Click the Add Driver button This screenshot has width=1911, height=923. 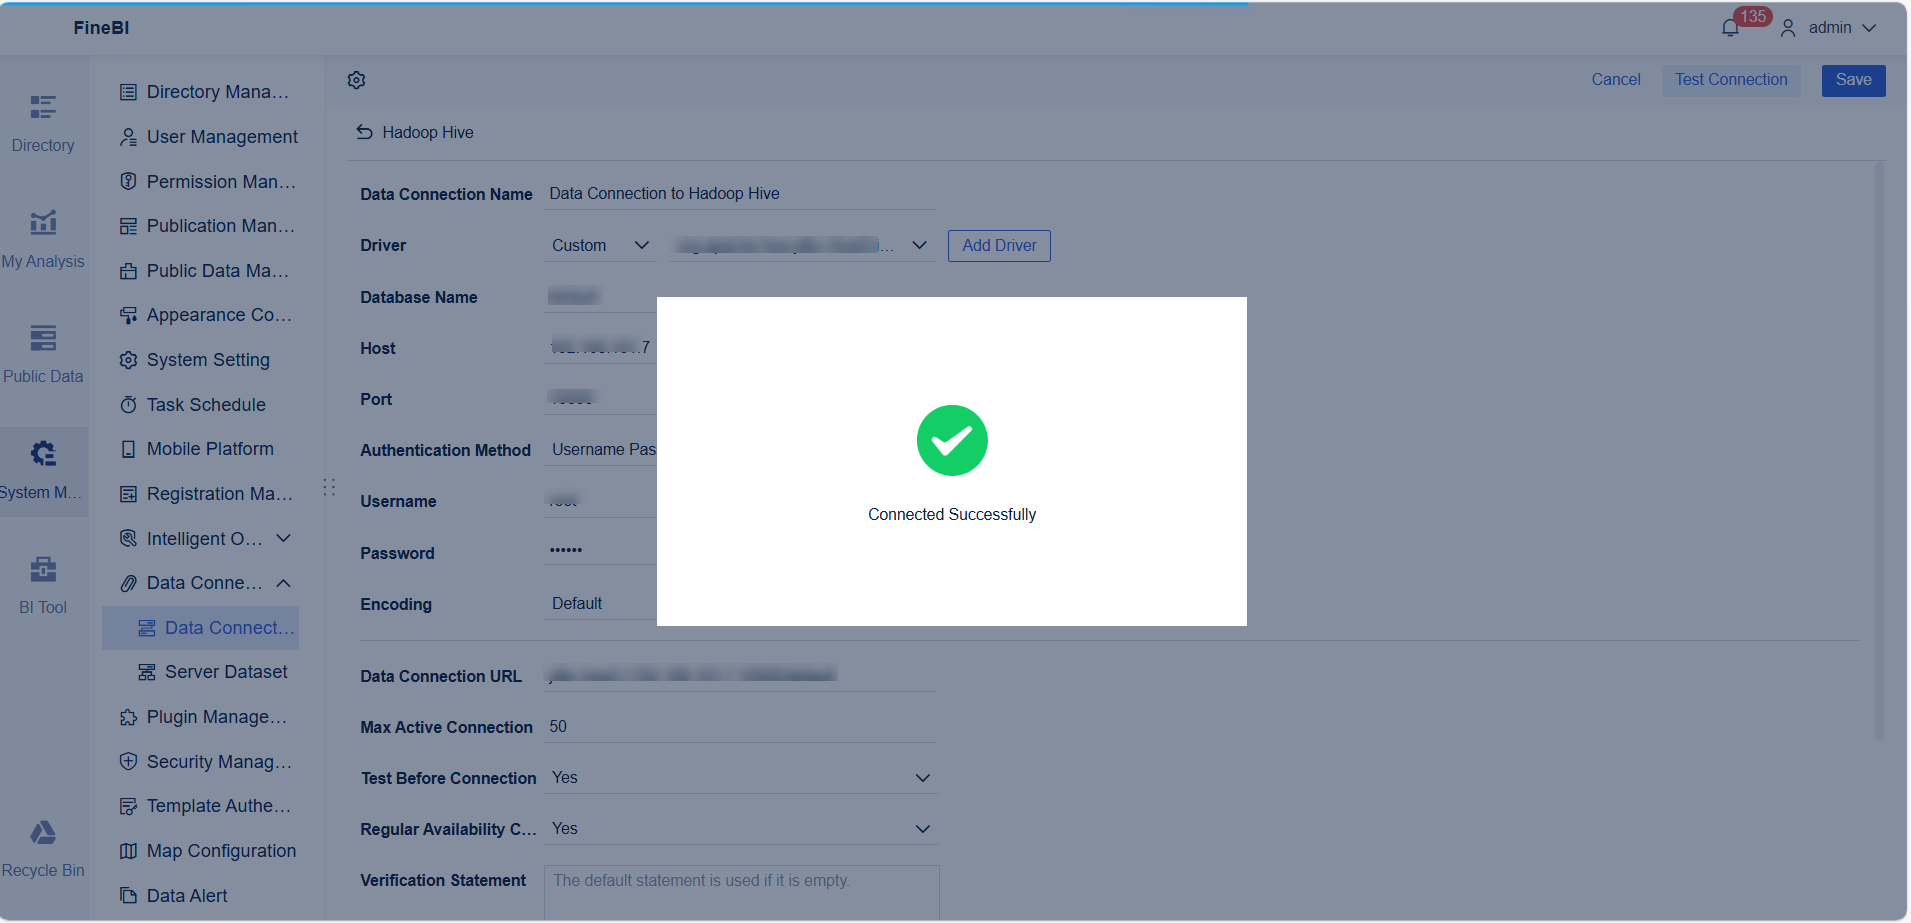pos(999,246)
